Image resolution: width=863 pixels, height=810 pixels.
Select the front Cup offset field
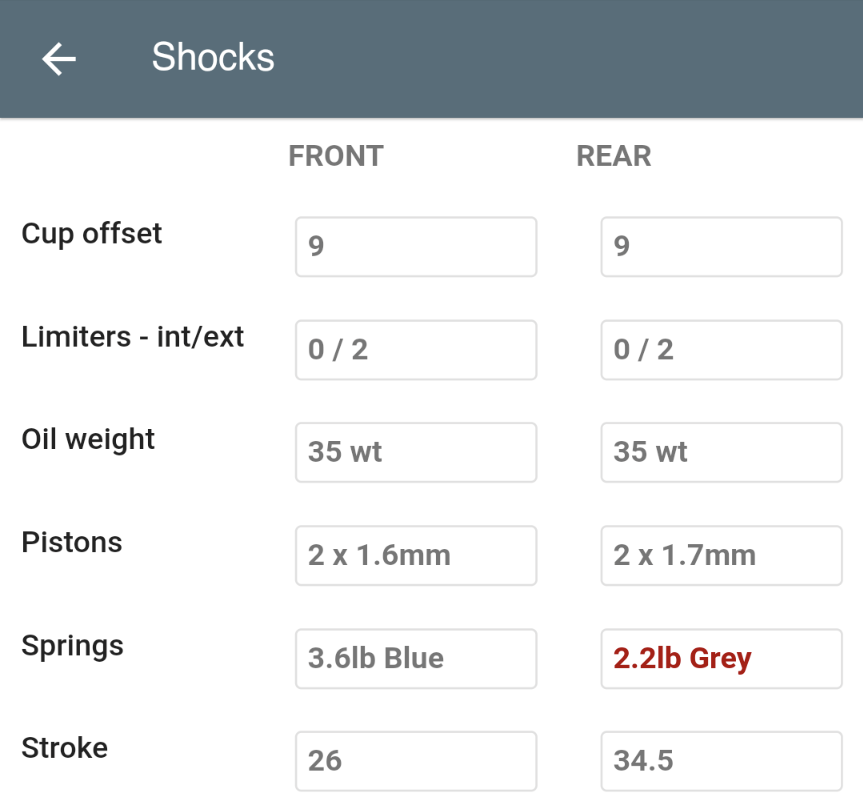(x=415, y=246)
